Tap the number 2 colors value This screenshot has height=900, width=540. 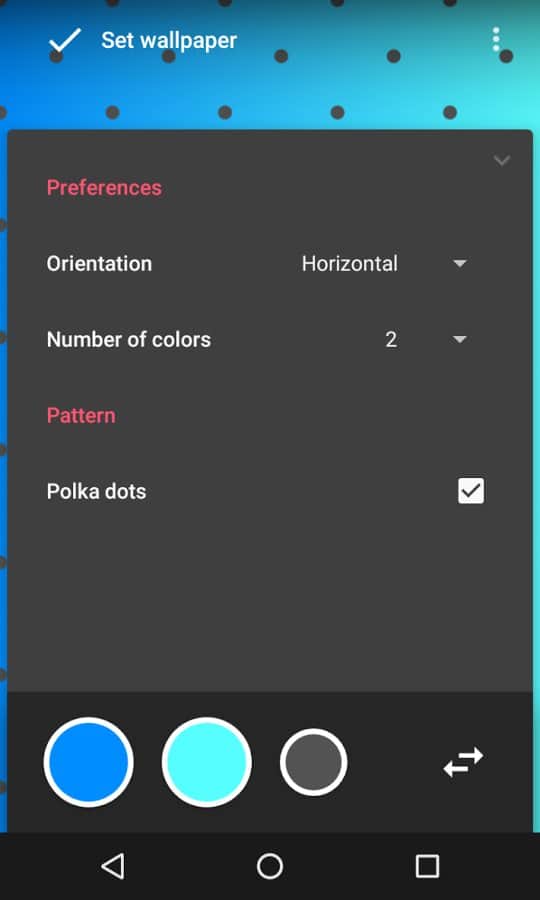pos(391,340)
